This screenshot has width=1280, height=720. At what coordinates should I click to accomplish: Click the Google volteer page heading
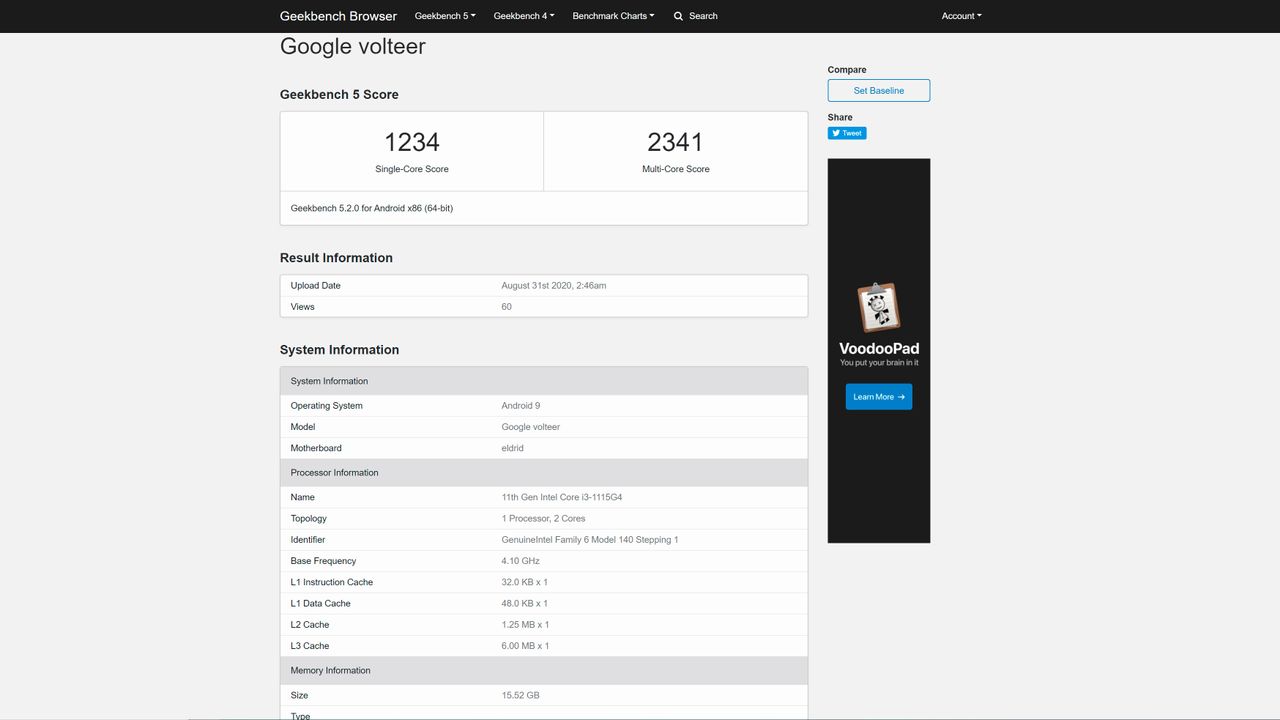point(353,47)
